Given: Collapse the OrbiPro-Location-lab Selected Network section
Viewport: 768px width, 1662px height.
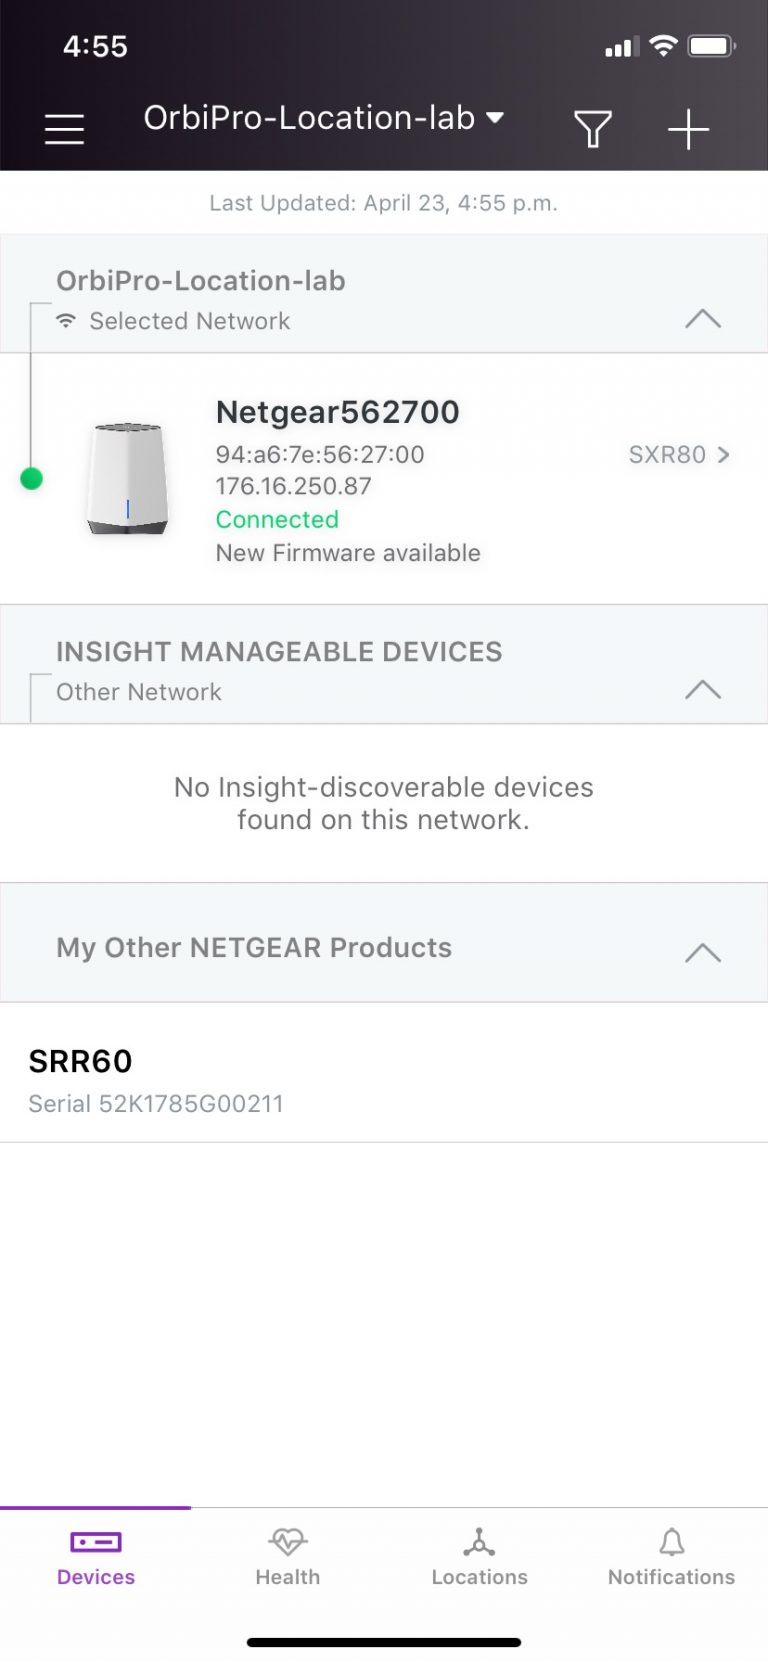Looking at the screenshot, I should click(703, 319).
